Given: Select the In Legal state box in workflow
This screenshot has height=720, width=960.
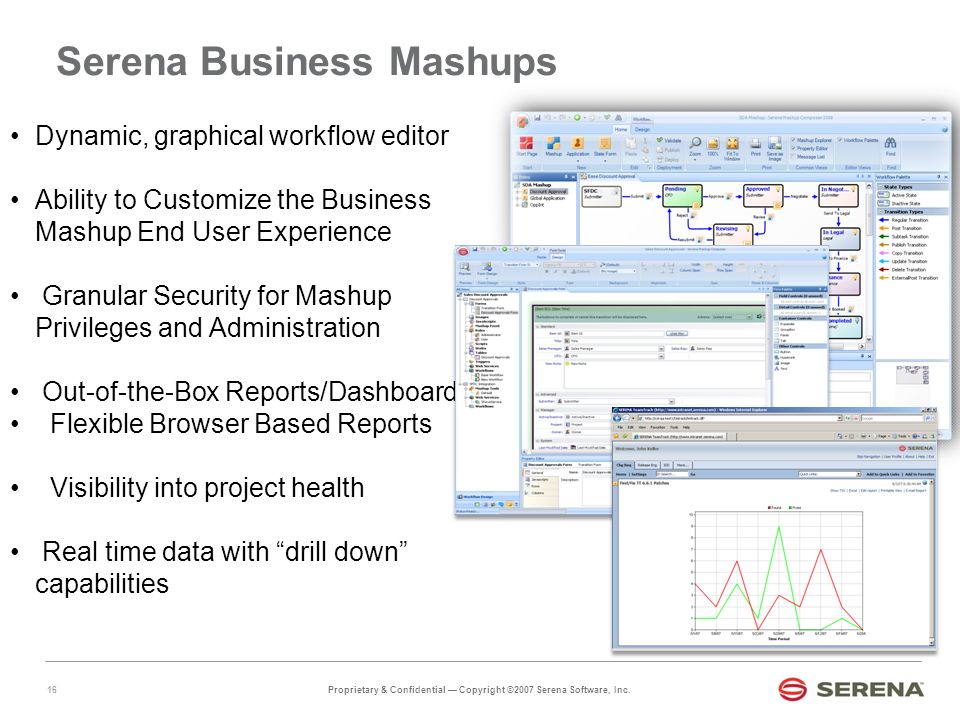Looking at the screenshot, I should pos(840,239).
